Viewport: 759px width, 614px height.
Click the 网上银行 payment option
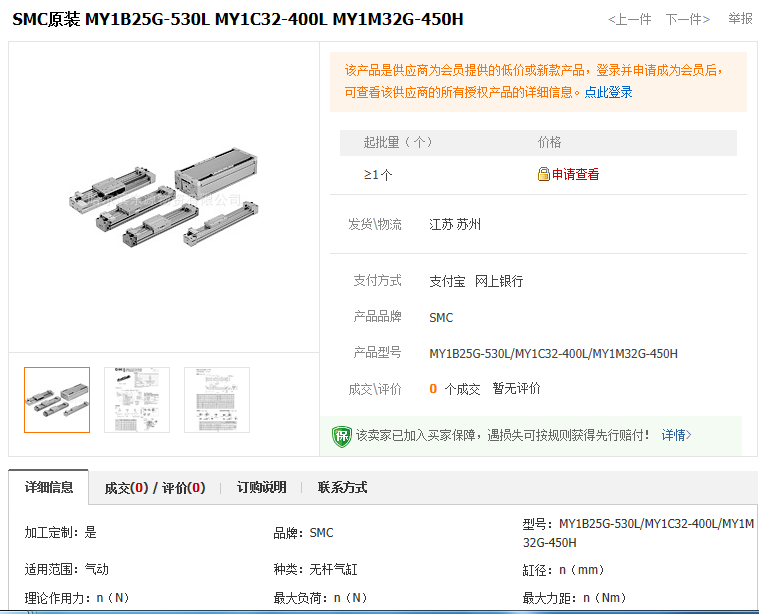(498, 281)
